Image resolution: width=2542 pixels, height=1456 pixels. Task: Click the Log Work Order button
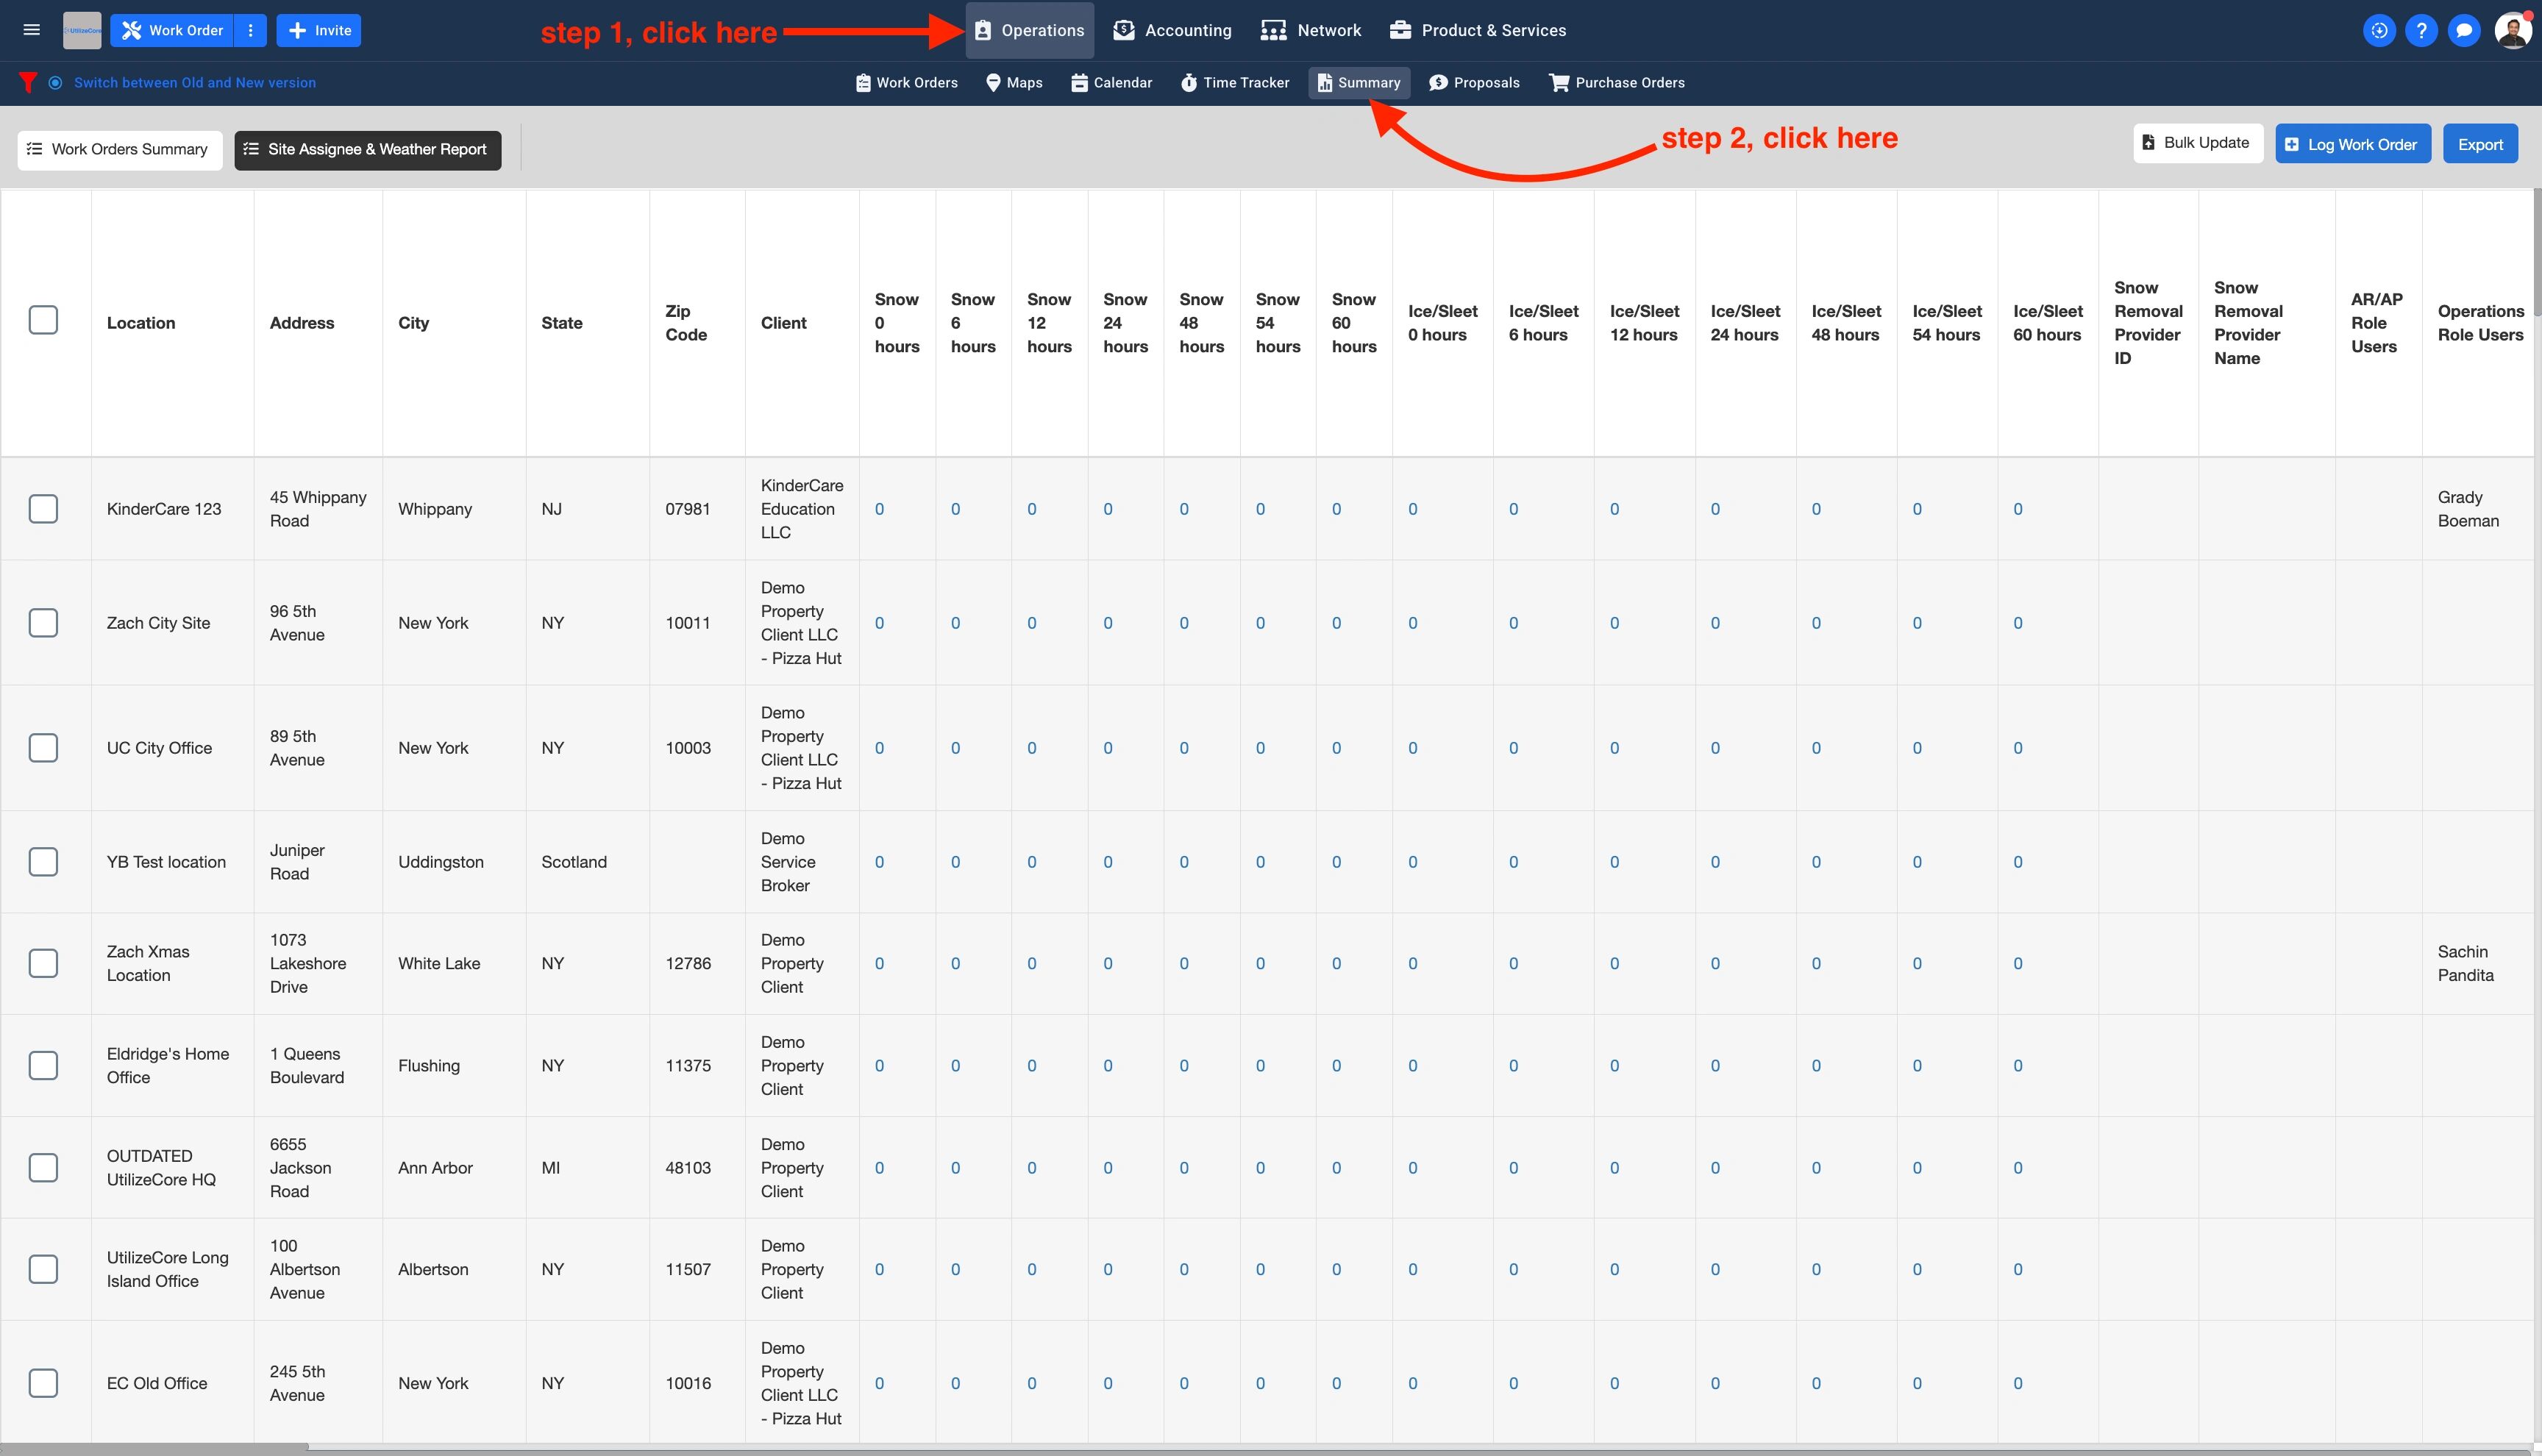click(2352, 144)
